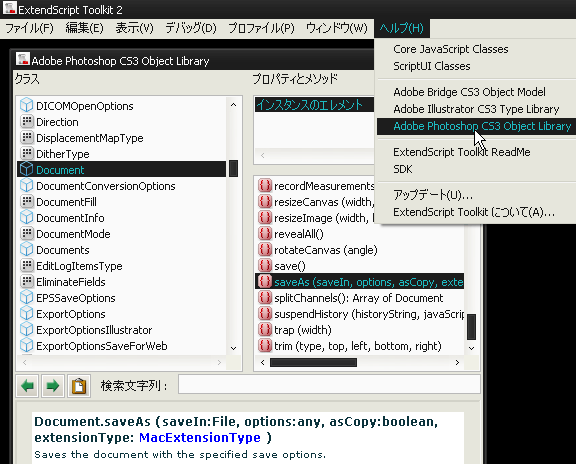Open the 編集(E) menu

pos(84,28)
